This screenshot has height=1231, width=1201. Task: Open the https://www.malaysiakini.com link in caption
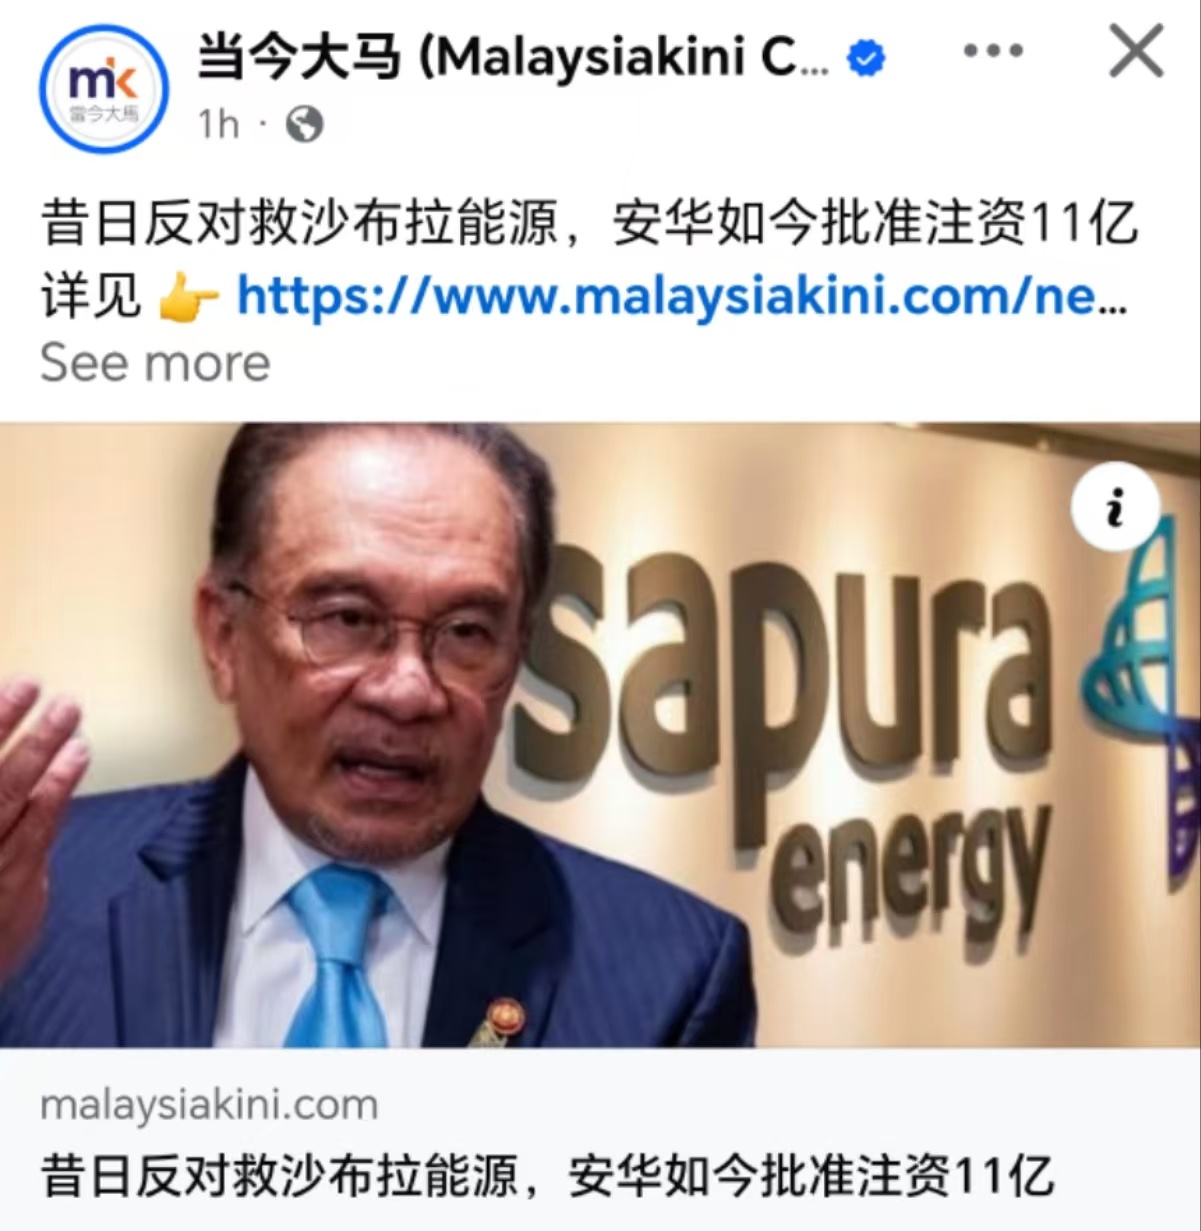pyautogui.click(x=682, y=295)
